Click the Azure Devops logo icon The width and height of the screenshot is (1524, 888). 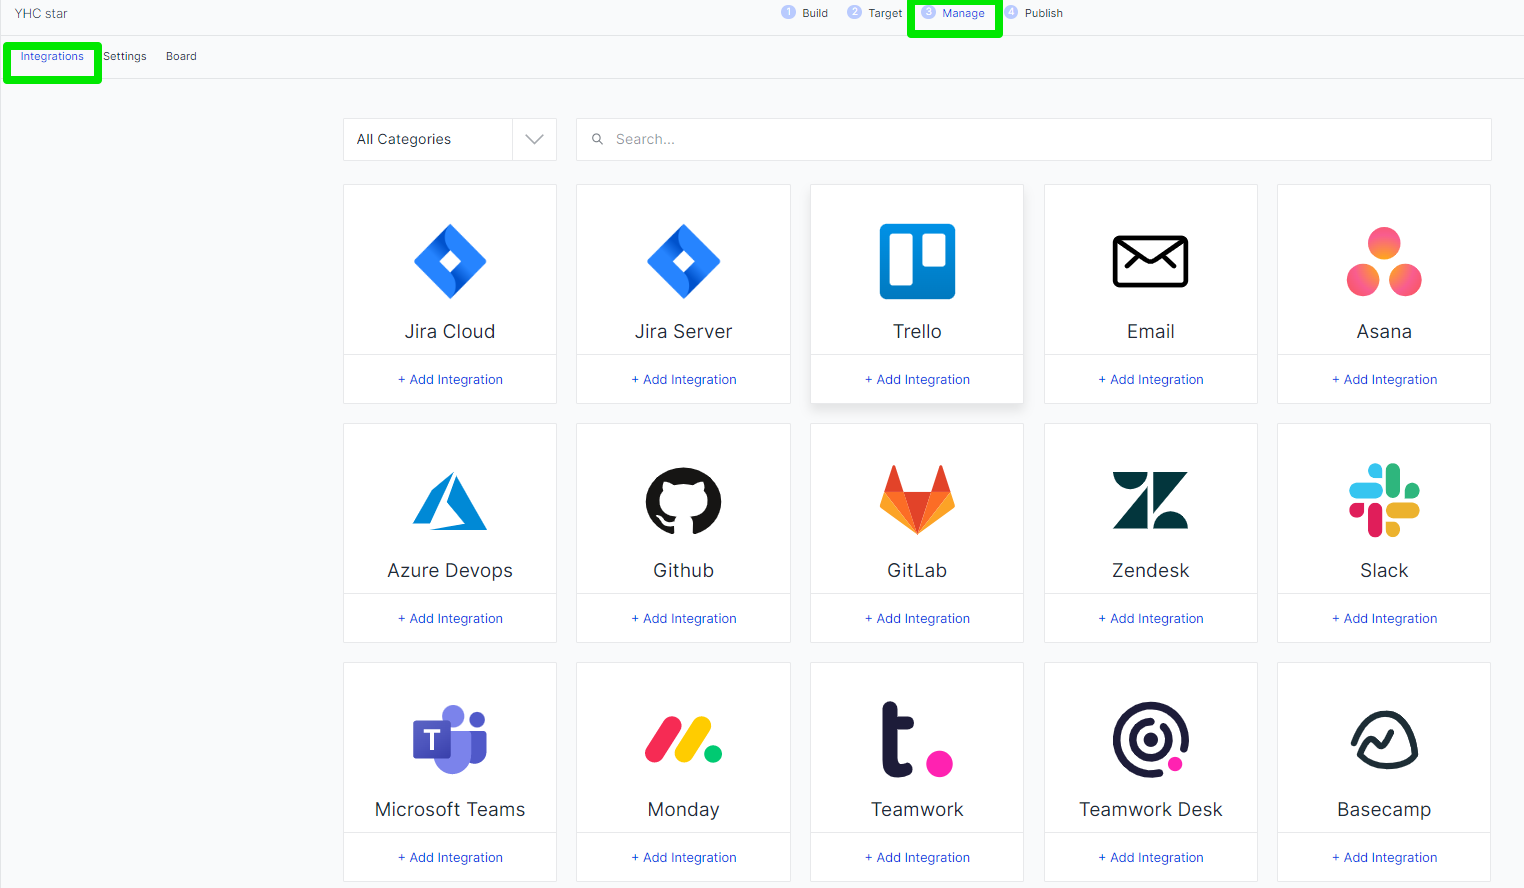(450, 501)
